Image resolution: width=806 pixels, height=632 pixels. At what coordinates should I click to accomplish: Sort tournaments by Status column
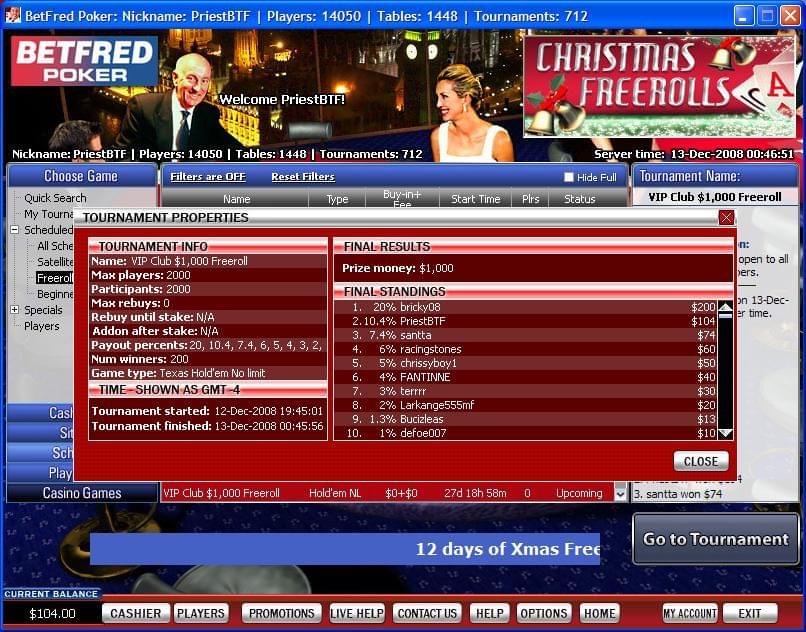coord(580,199)
